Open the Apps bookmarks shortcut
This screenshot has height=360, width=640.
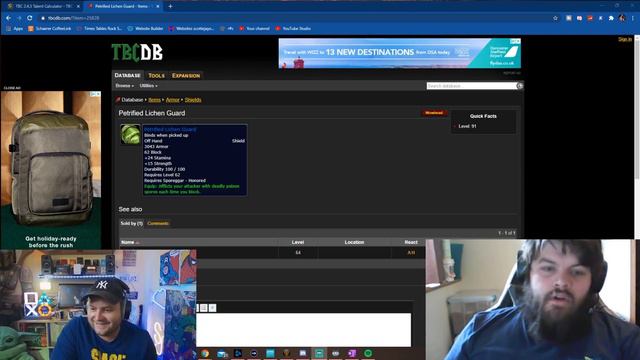[15, 29]
